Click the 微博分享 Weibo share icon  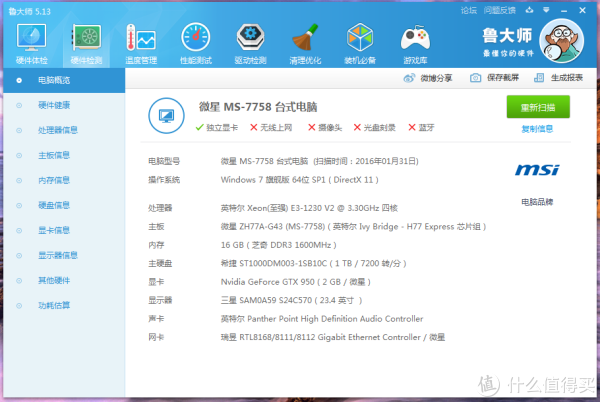pyautogui.click(x=409, y=78)
